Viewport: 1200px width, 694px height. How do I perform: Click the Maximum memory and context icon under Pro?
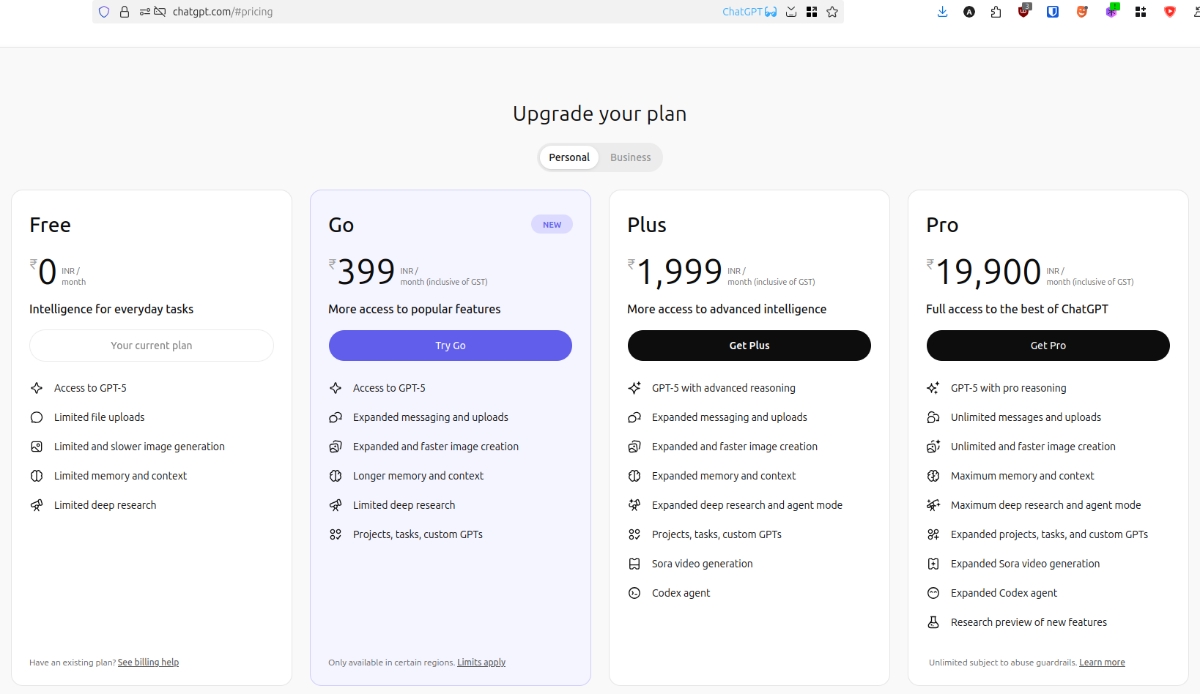tap(932, 476)
